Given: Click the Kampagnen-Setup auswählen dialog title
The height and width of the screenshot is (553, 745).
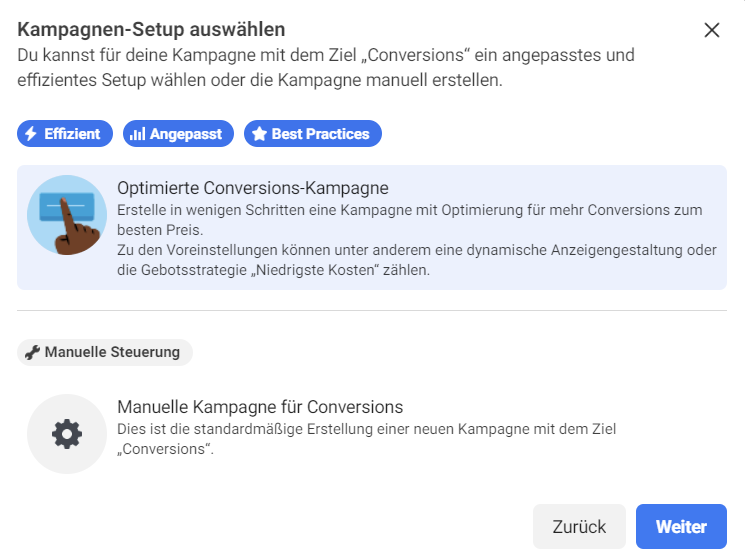Looking at the screenshot, I should coord(151,29).
